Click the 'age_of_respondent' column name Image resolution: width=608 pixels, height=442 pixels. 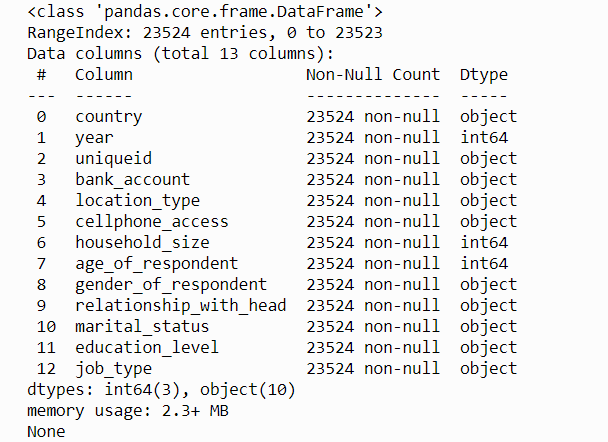coord(157,263)
